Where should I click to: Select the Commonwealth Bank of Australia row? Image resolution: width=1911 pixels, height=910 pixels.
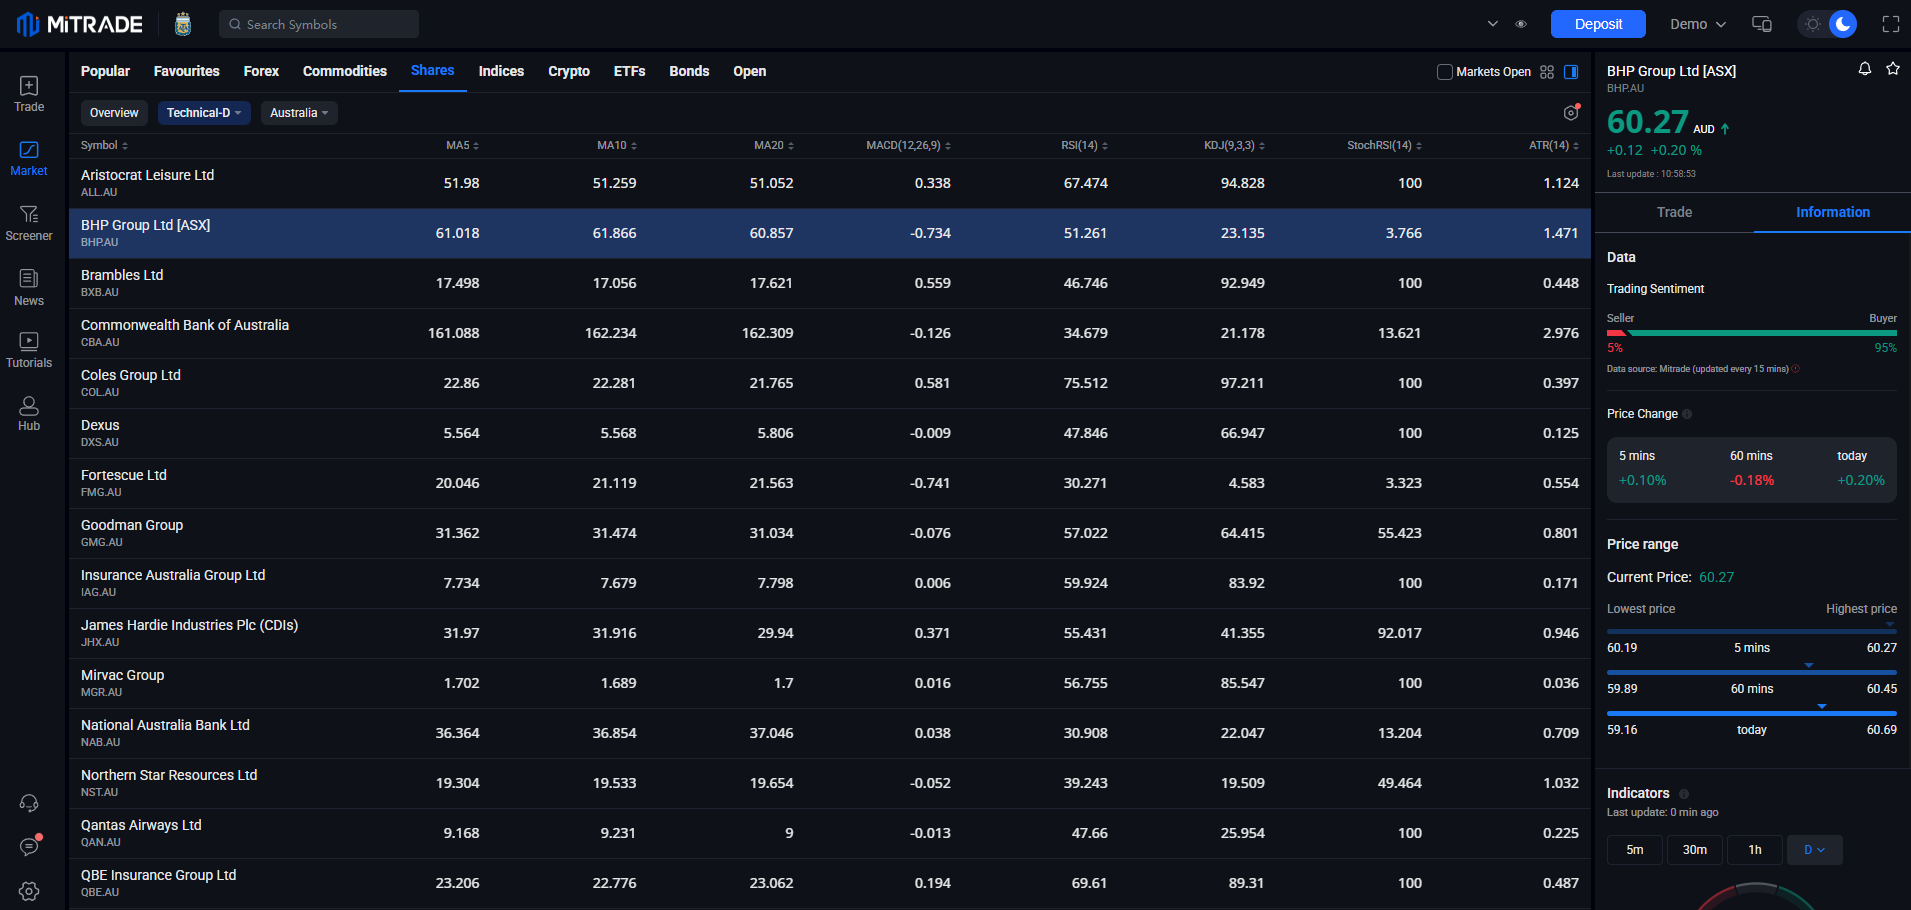tap(830, 333)
